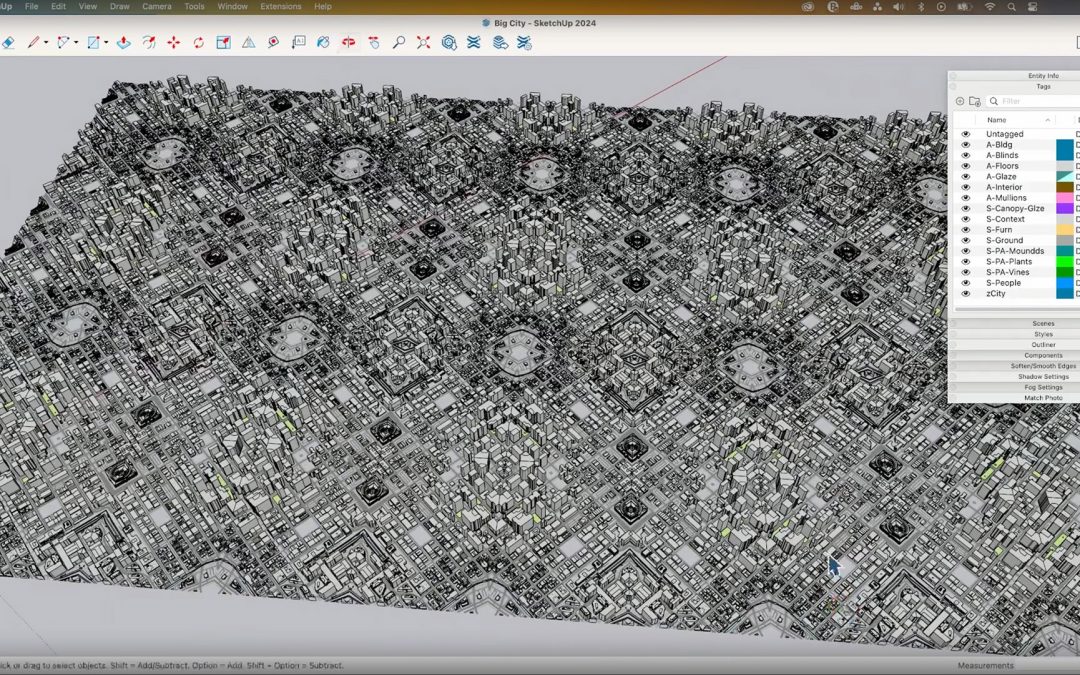Select the Arc tool
Viewport: 1080px width, 675px height.
point(63,43)
